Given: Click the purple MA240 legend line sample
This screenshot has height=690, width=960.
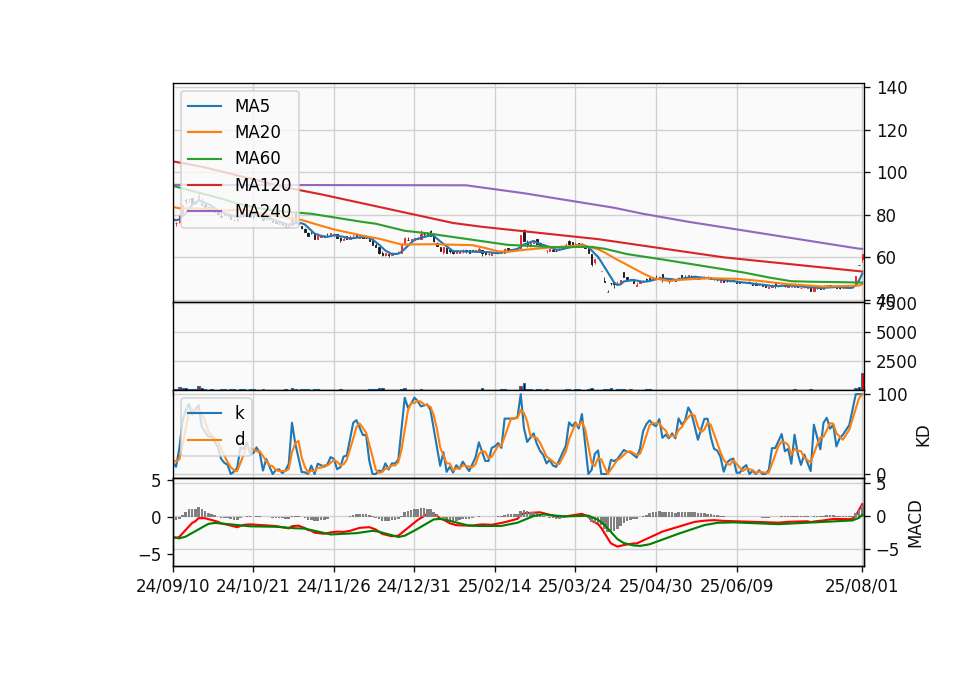Looking at the screenshot, I should 204,211.
